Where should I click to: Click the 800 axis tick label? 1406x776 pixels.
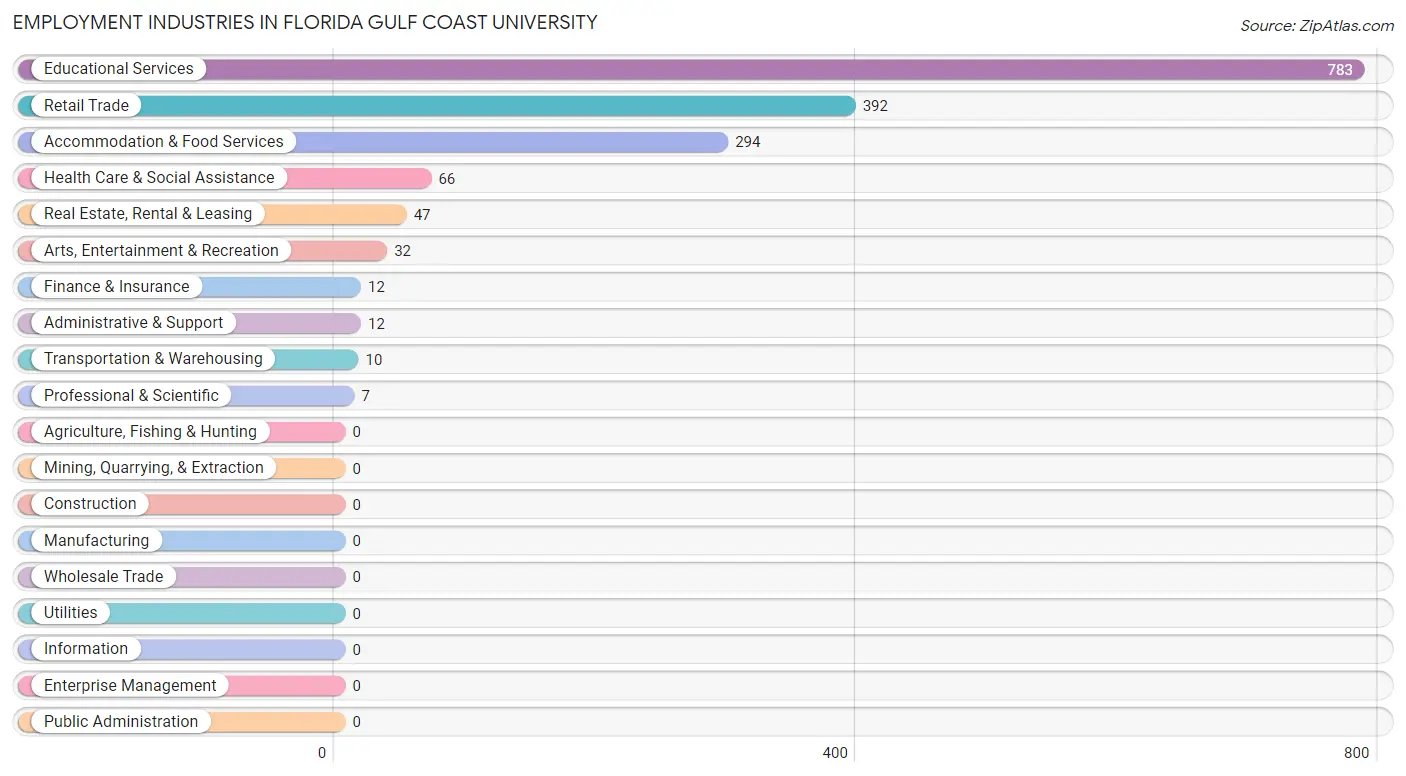pyautogui.click(x=1356, y=753)
